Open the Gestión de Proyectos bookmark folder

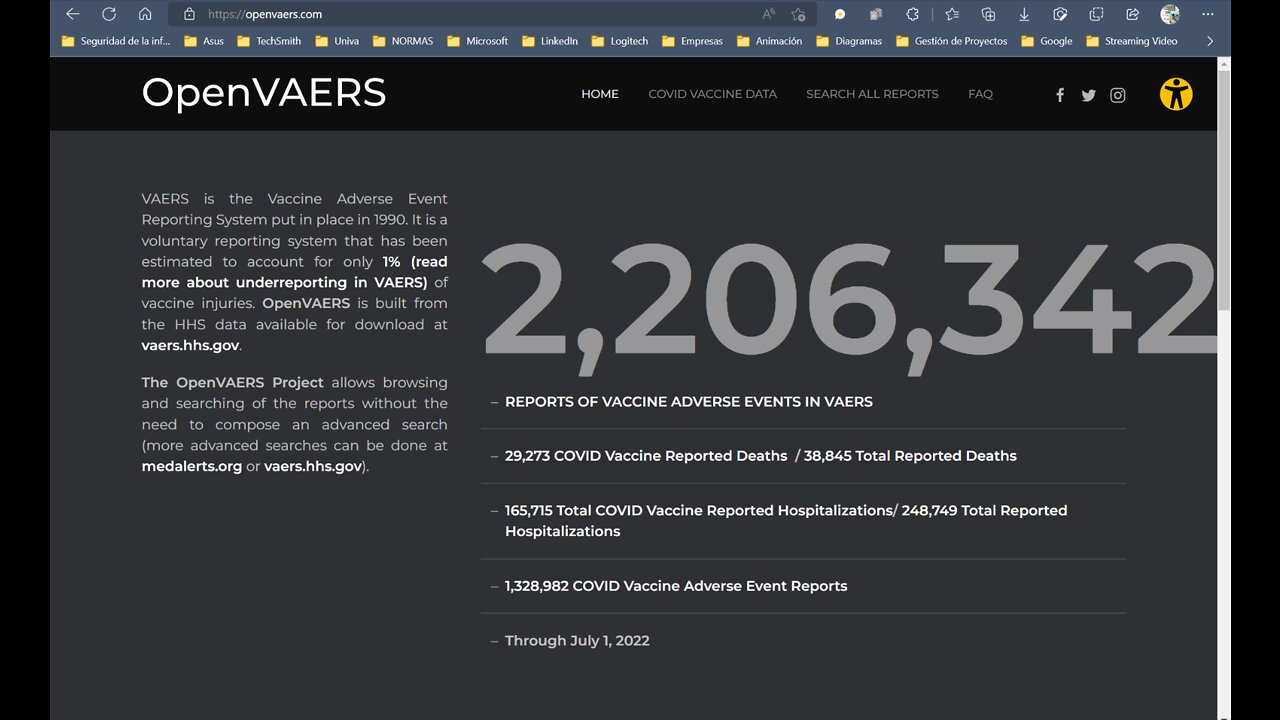point(952,41)
